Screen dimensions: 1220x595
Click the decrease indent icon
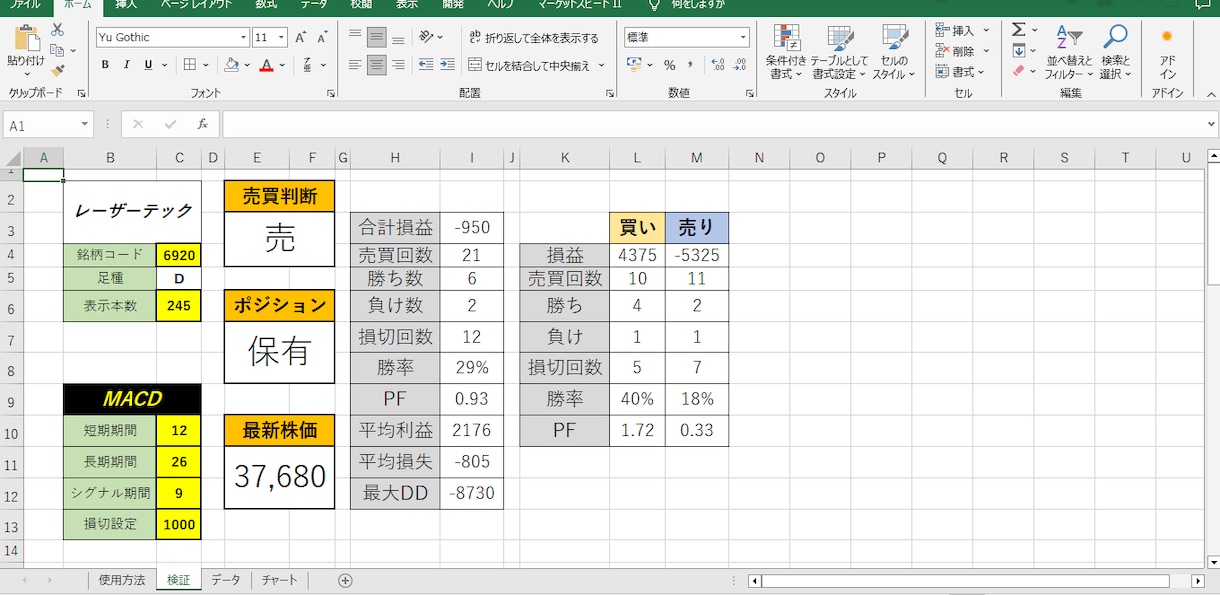[x=426, y=65]
